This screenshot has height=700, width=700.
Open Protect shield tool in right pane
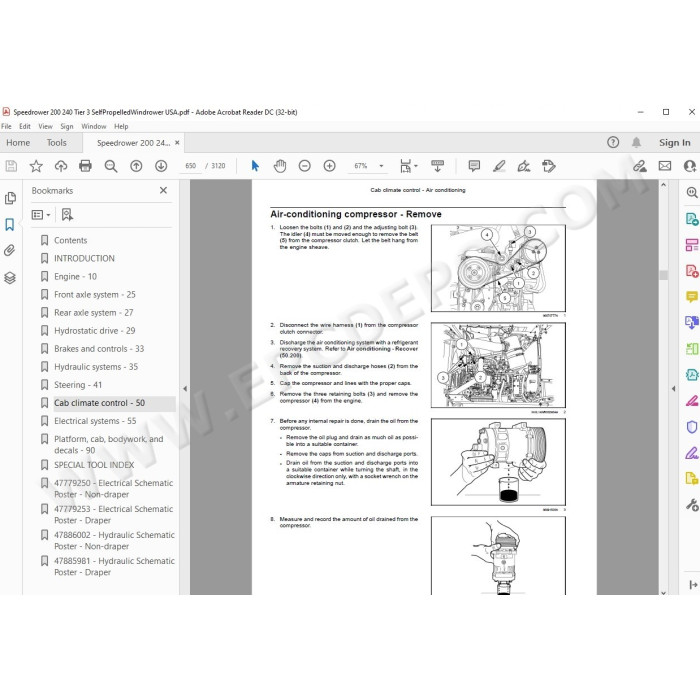(x=692, y=427)
